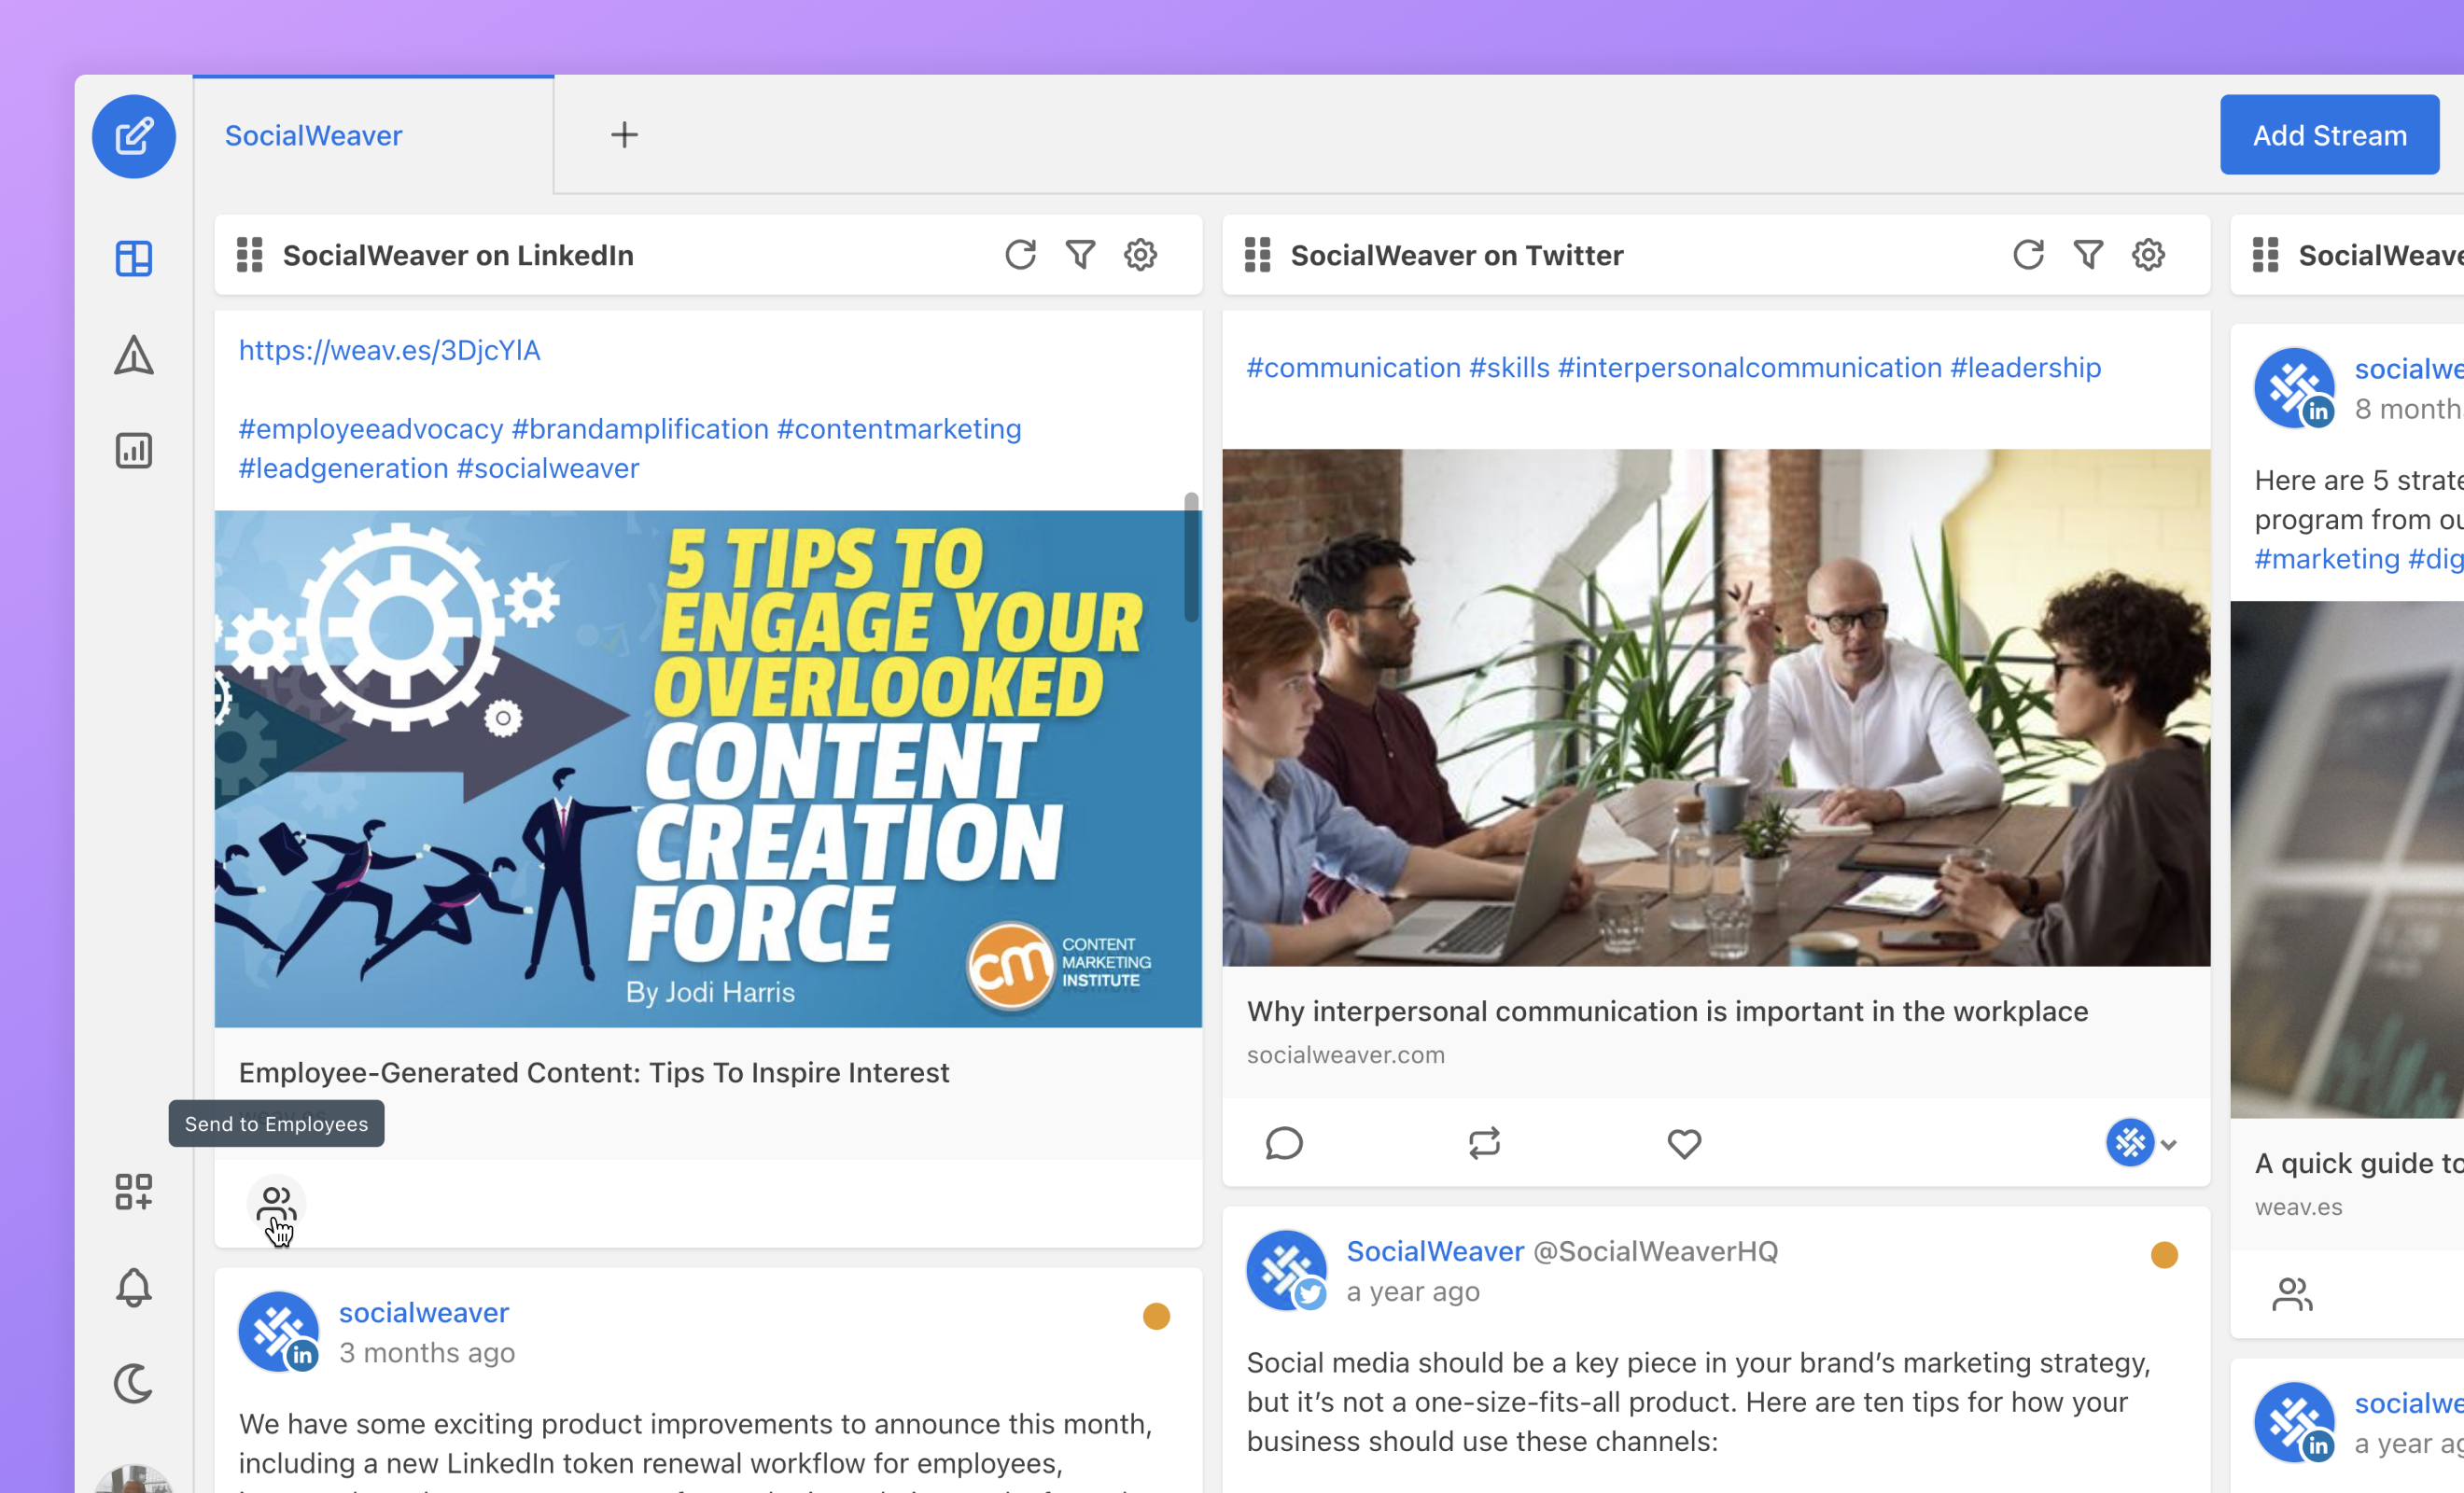
Task: Click SocialWeaver Twitter avatar on year-old tweet
Action: pyautogui.click(x=1287, y=1270)
